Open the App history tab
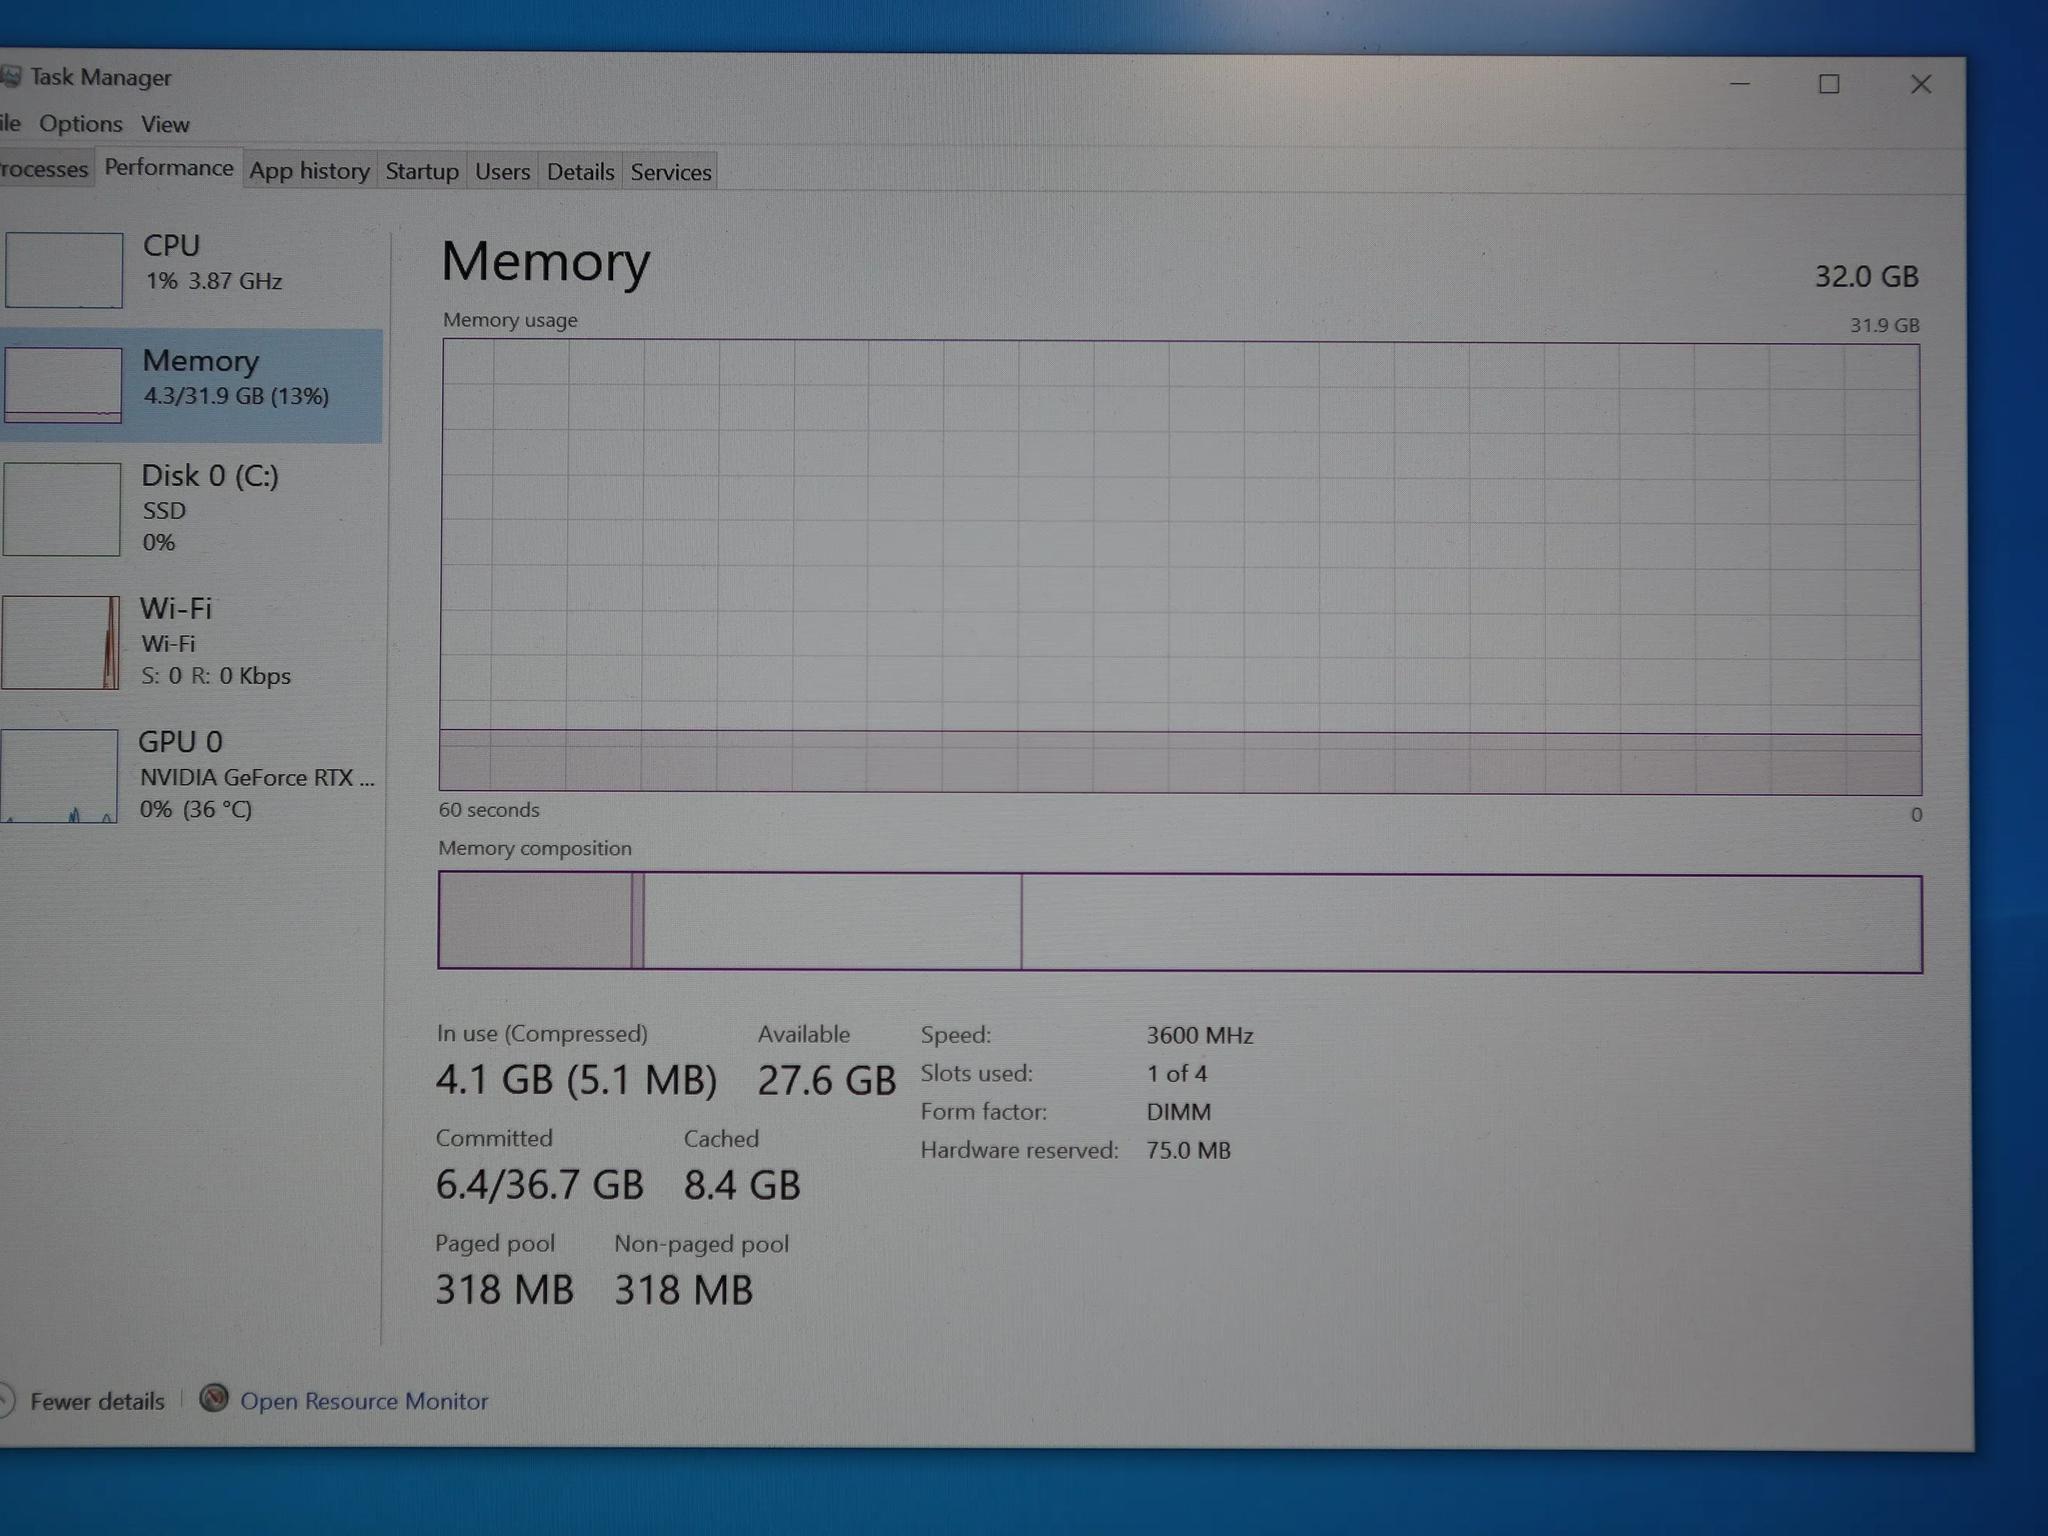Image resolution: width=2048 pixels, height=1536 pixels. tap(310, 171)
